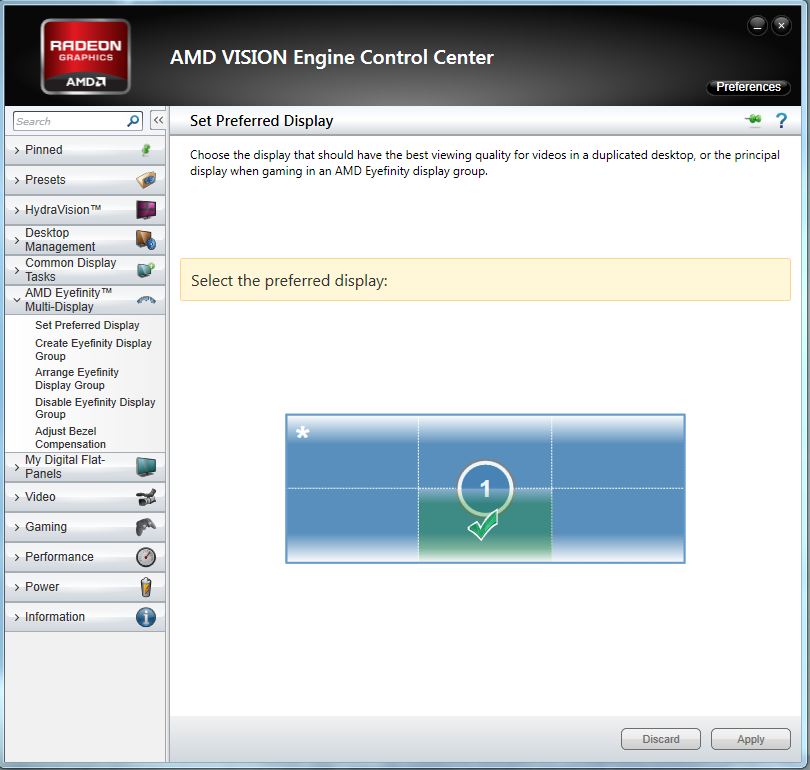Expand the Common Display Tasks chevron
This screenshot has width=810, height=770.
click(17, 270)
